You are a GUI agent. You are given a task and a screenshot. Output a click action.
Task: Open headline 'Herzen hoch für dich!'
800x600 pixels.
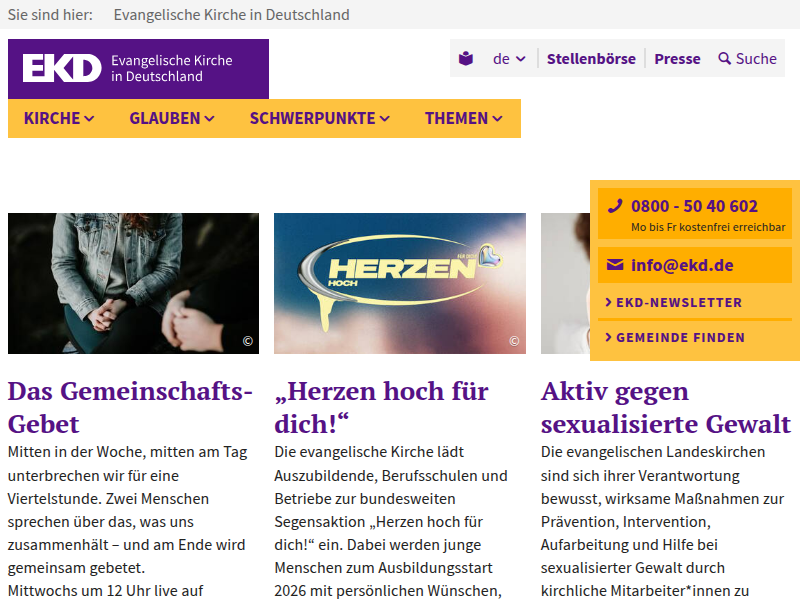click(x=381, y=408)
